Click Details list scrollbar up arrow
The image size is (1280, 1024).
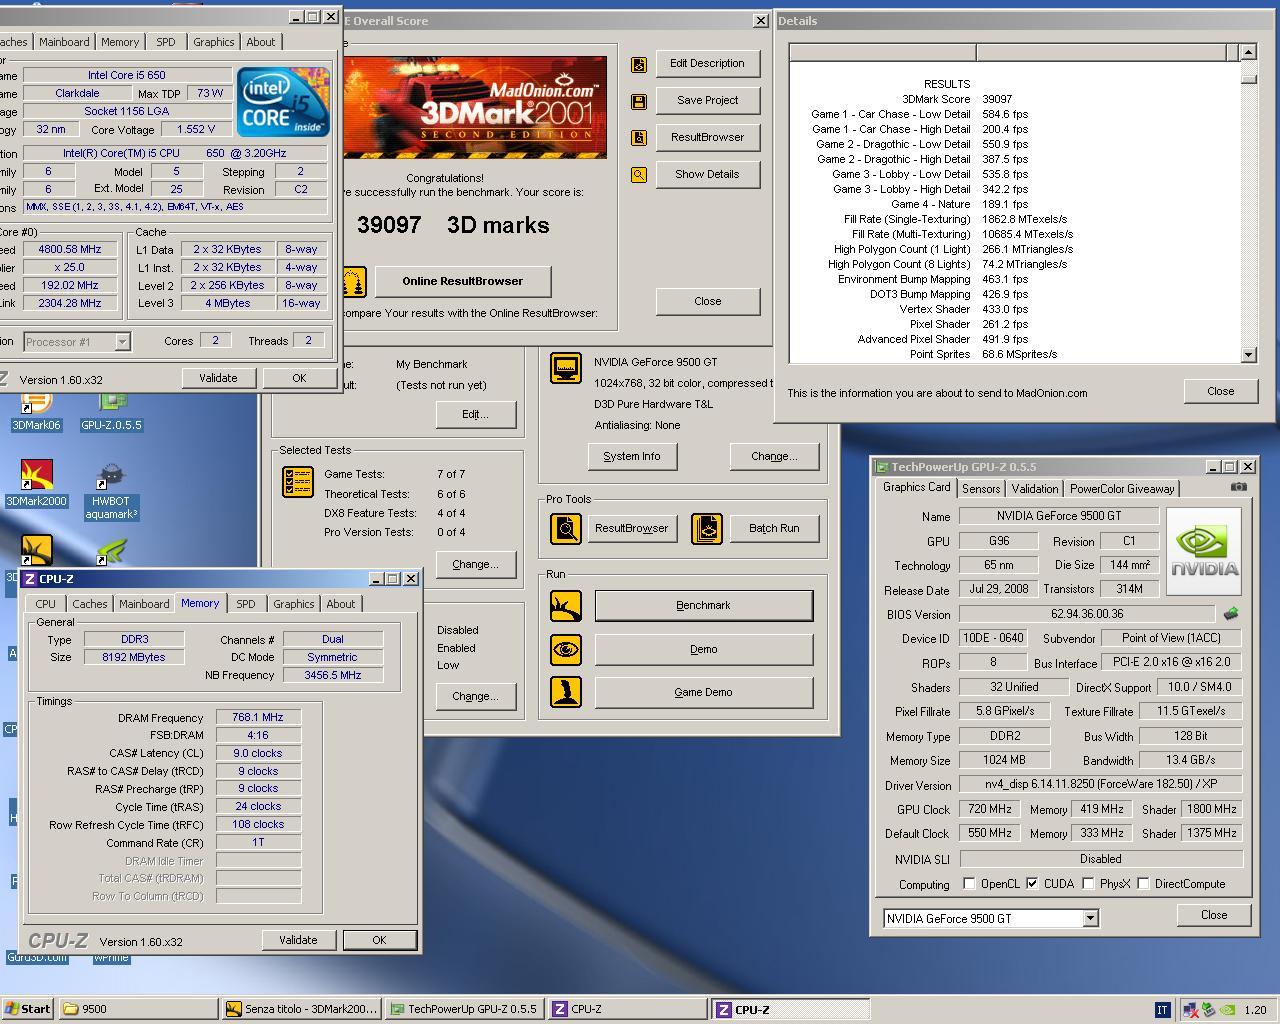[1248, 52]
